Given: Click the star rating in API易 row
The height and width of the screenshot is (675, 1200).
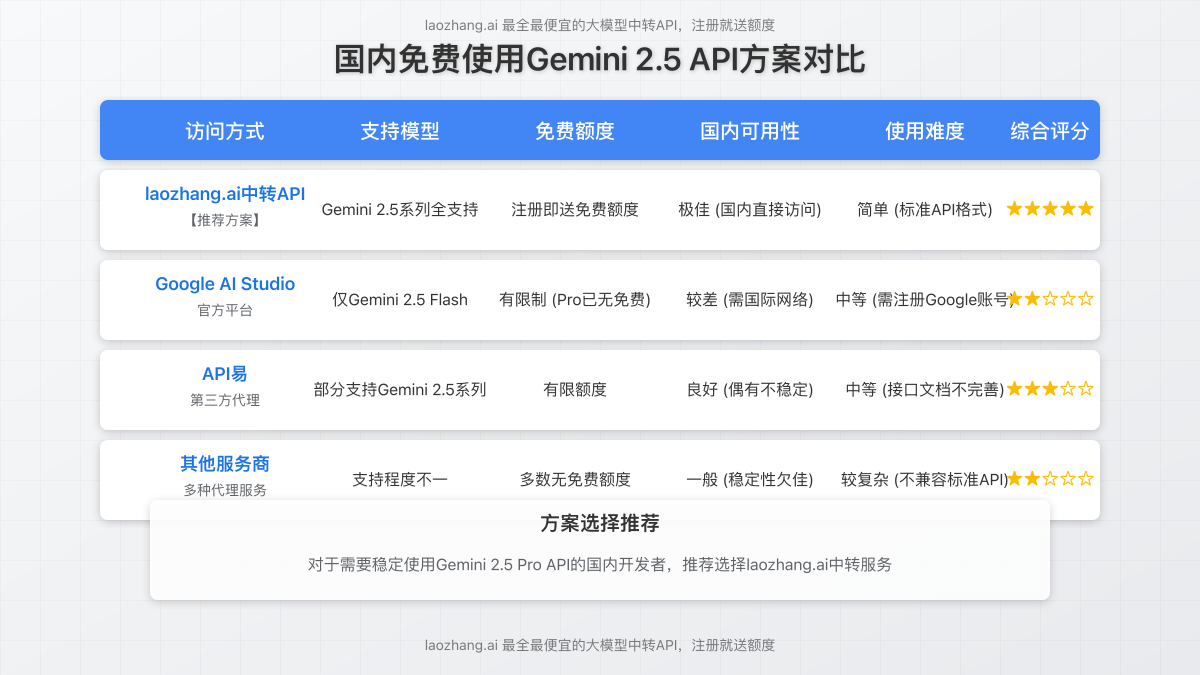Looking at the screenshot, I should click(x=1050, y=389).
